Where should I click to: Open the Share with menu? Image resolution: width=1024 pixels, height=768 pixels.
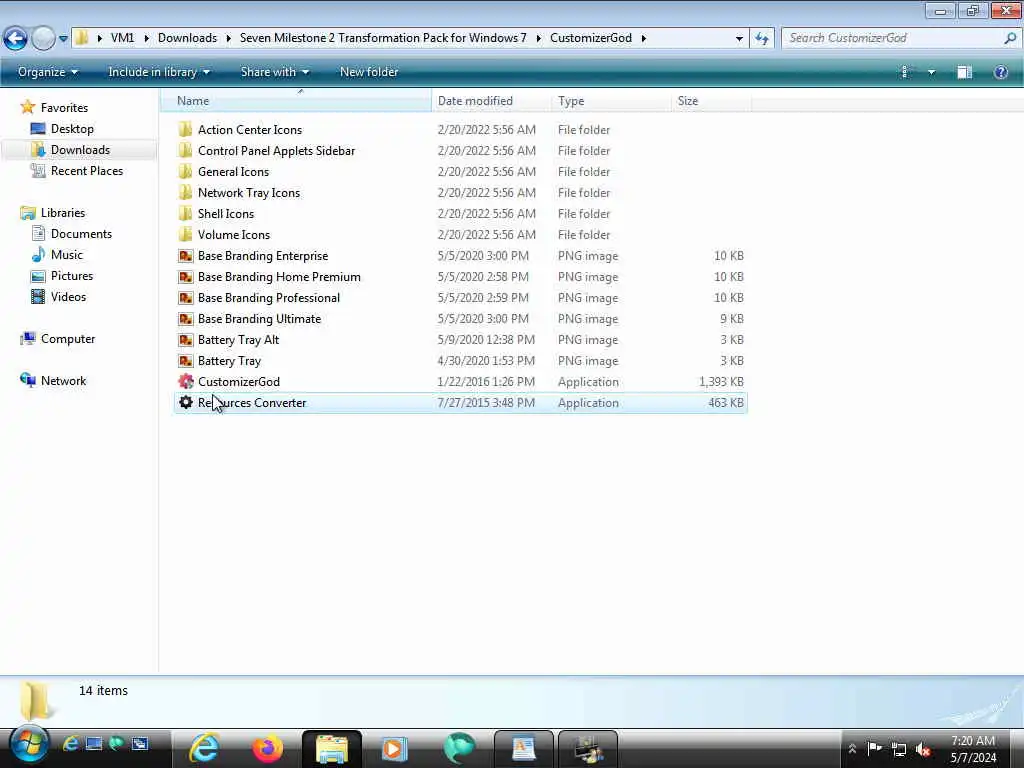tap(274, 72)
